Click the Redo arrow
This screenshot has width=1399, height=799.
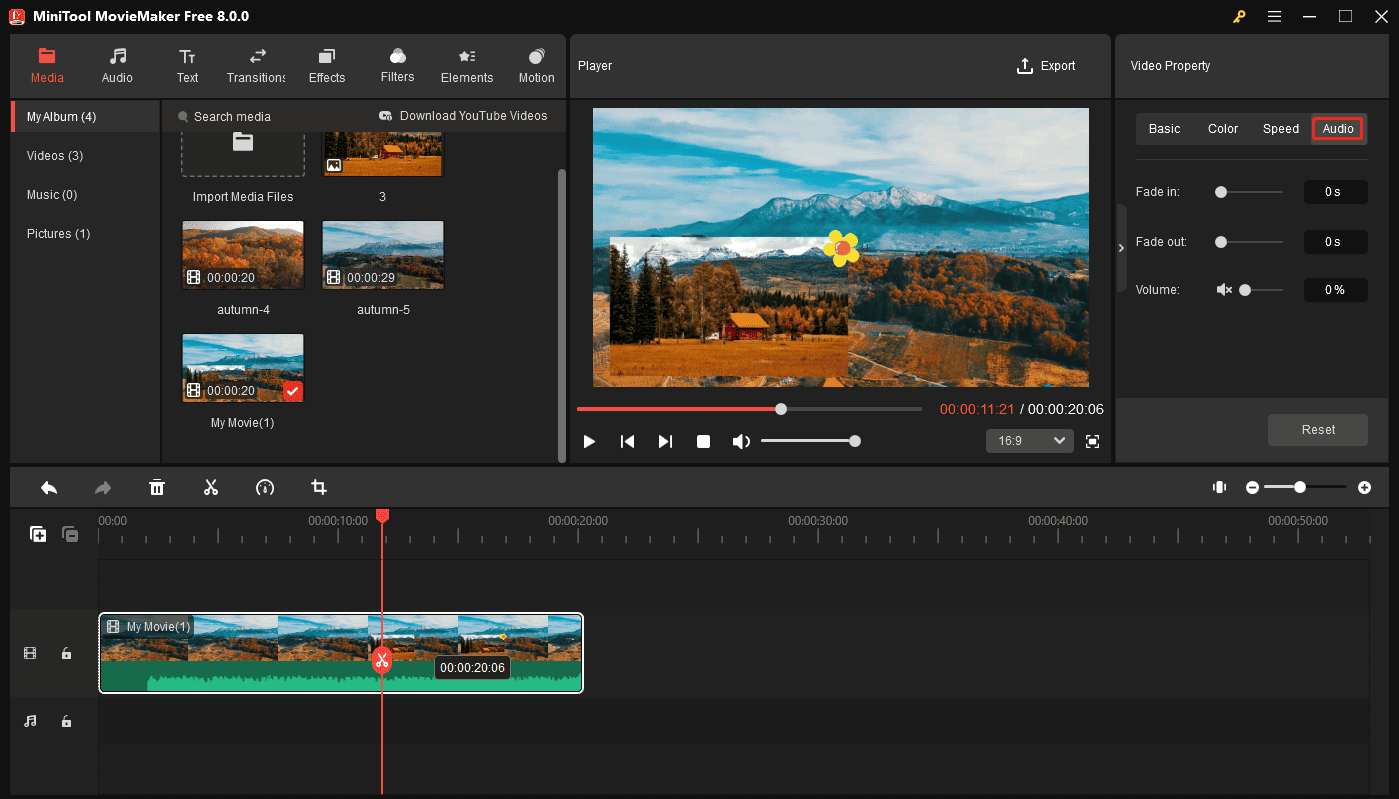coord(103,488)
